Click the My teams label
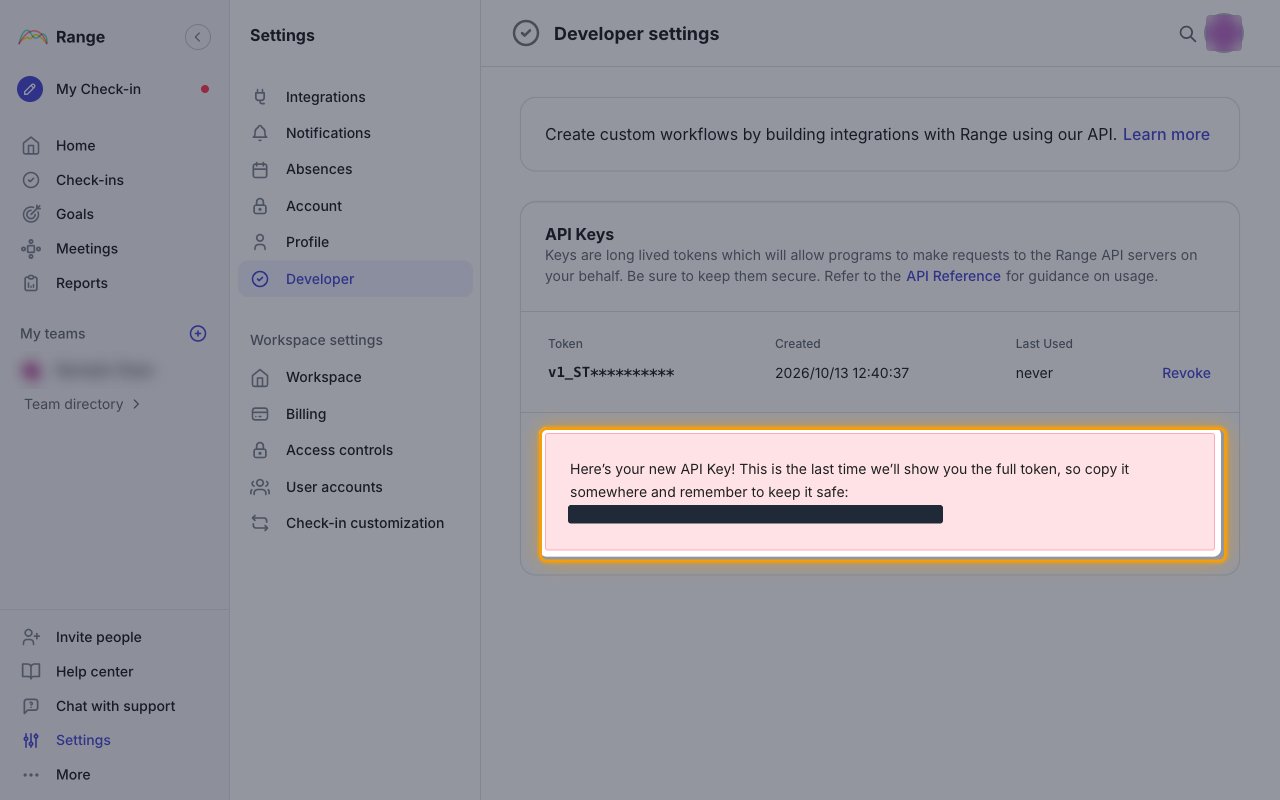Viewport: 1280px width, 800px height. 53,334
